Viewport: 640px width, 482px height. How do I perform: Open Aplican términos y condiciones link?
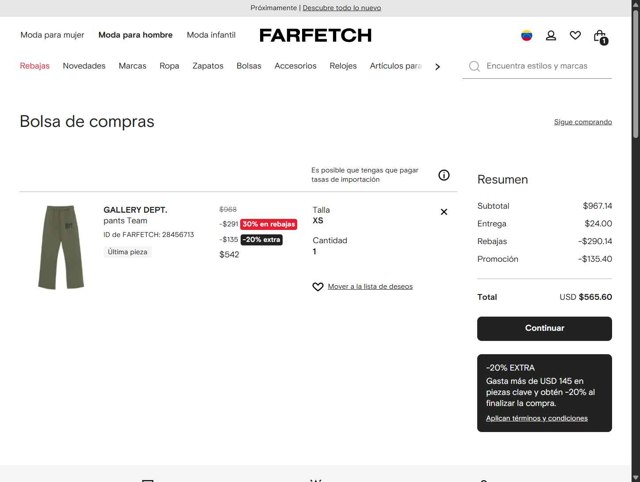(537, 418)
